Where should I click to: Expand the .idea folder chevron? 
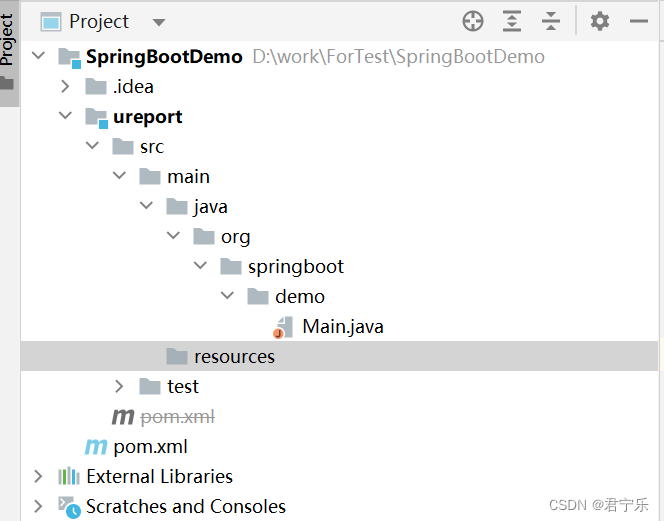[x=65, y=86]
